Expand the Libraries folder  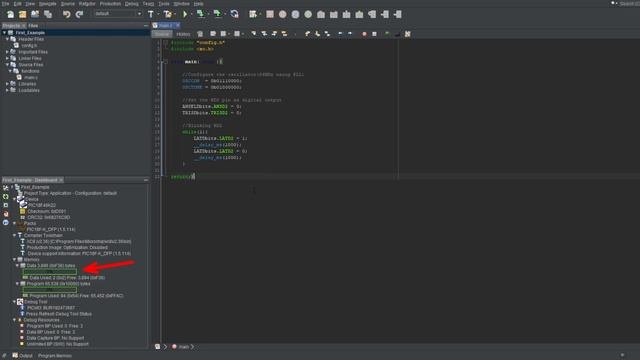click(7, 84)
